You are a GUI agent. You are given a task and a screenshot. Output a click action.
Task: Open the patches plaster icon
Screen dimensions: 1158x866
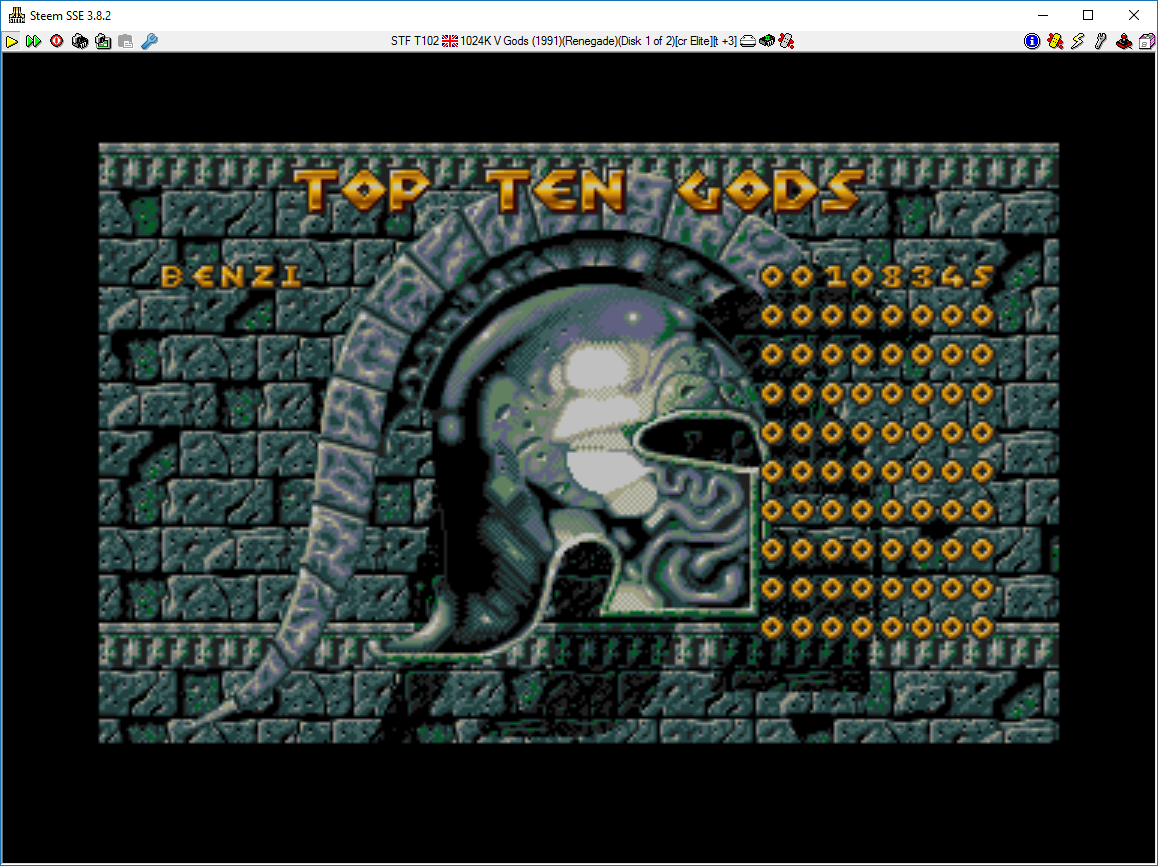(x=1055, y=41)
